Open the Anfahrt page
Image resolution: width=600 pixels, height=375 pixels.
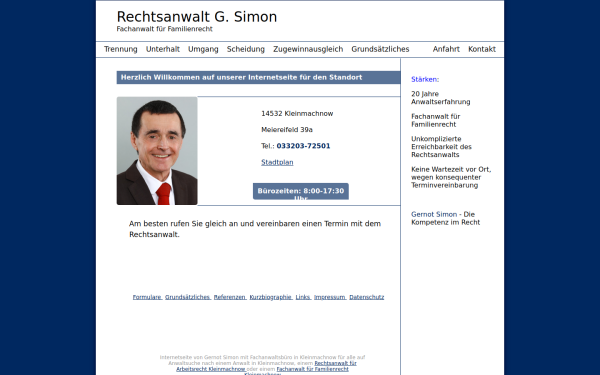(x=446, y=49)
